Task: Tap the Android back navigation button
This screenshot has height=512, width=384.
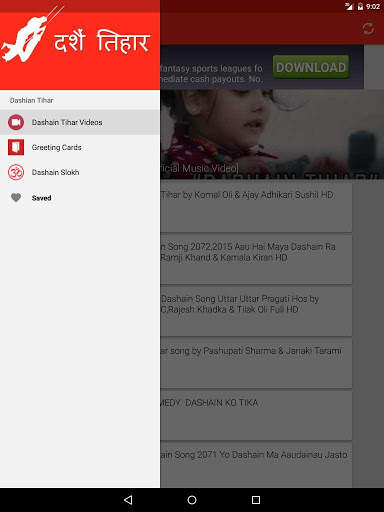Action: coord(128,500)
